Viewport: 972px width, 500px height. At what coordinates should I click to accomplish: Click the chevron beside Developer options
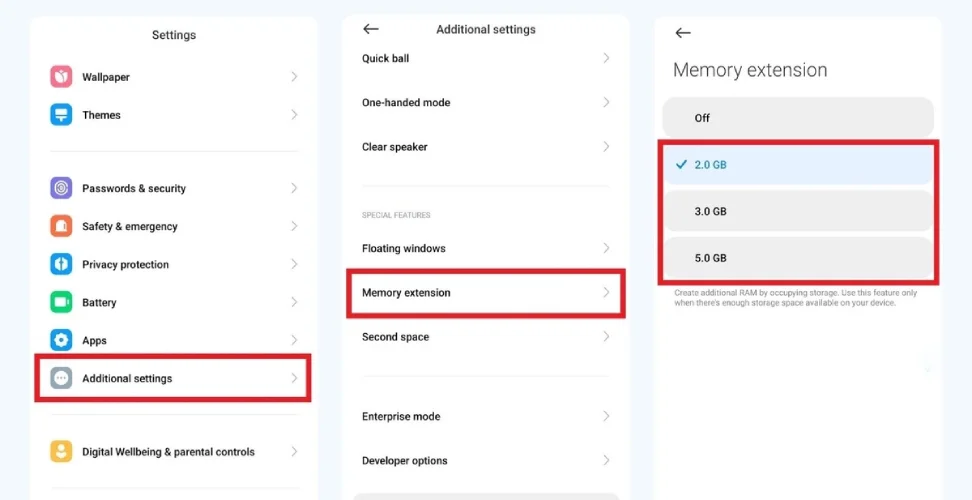[x=606, y=461]
